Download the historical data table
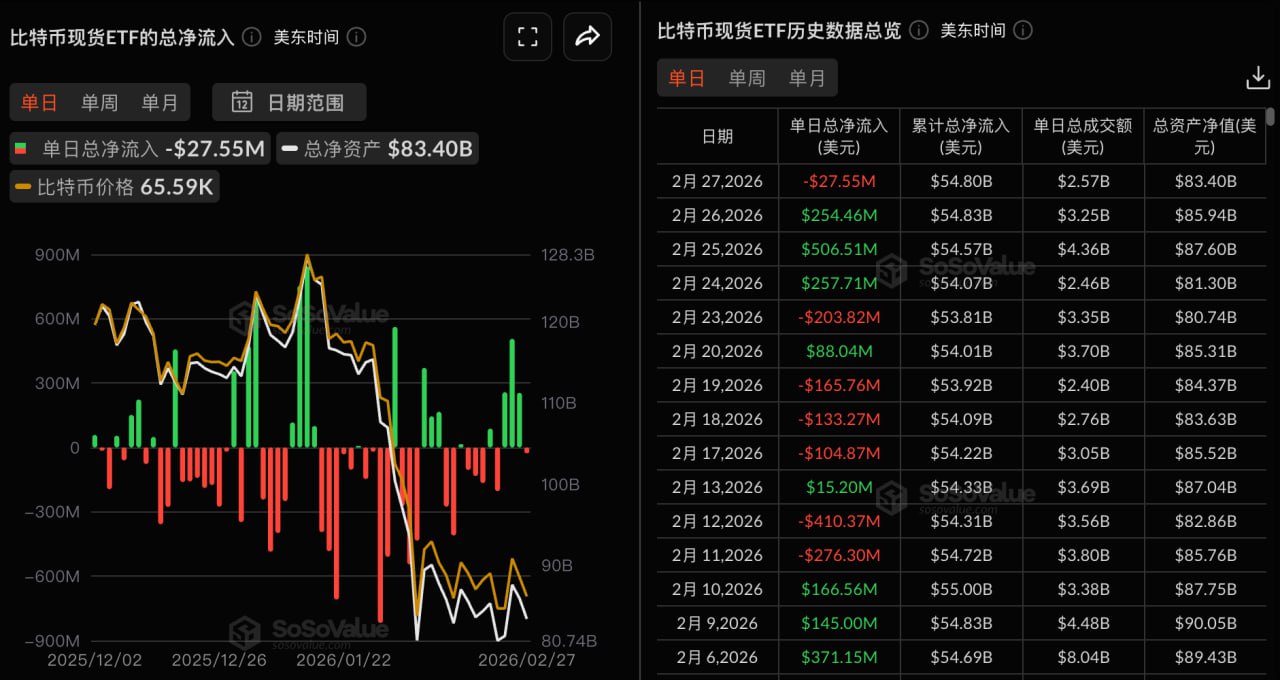The height and width of the screenshot is (680, 1280). (x=1257, y=78)
